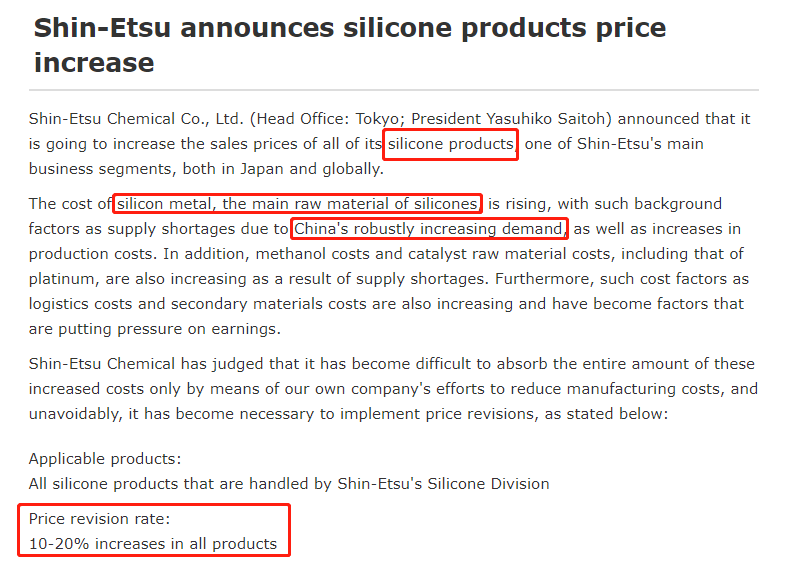Image resolution: width=785 pixels, height=567 pixels.
Task: Click the 'Price revision rate:' label
Action: point(99,519)
